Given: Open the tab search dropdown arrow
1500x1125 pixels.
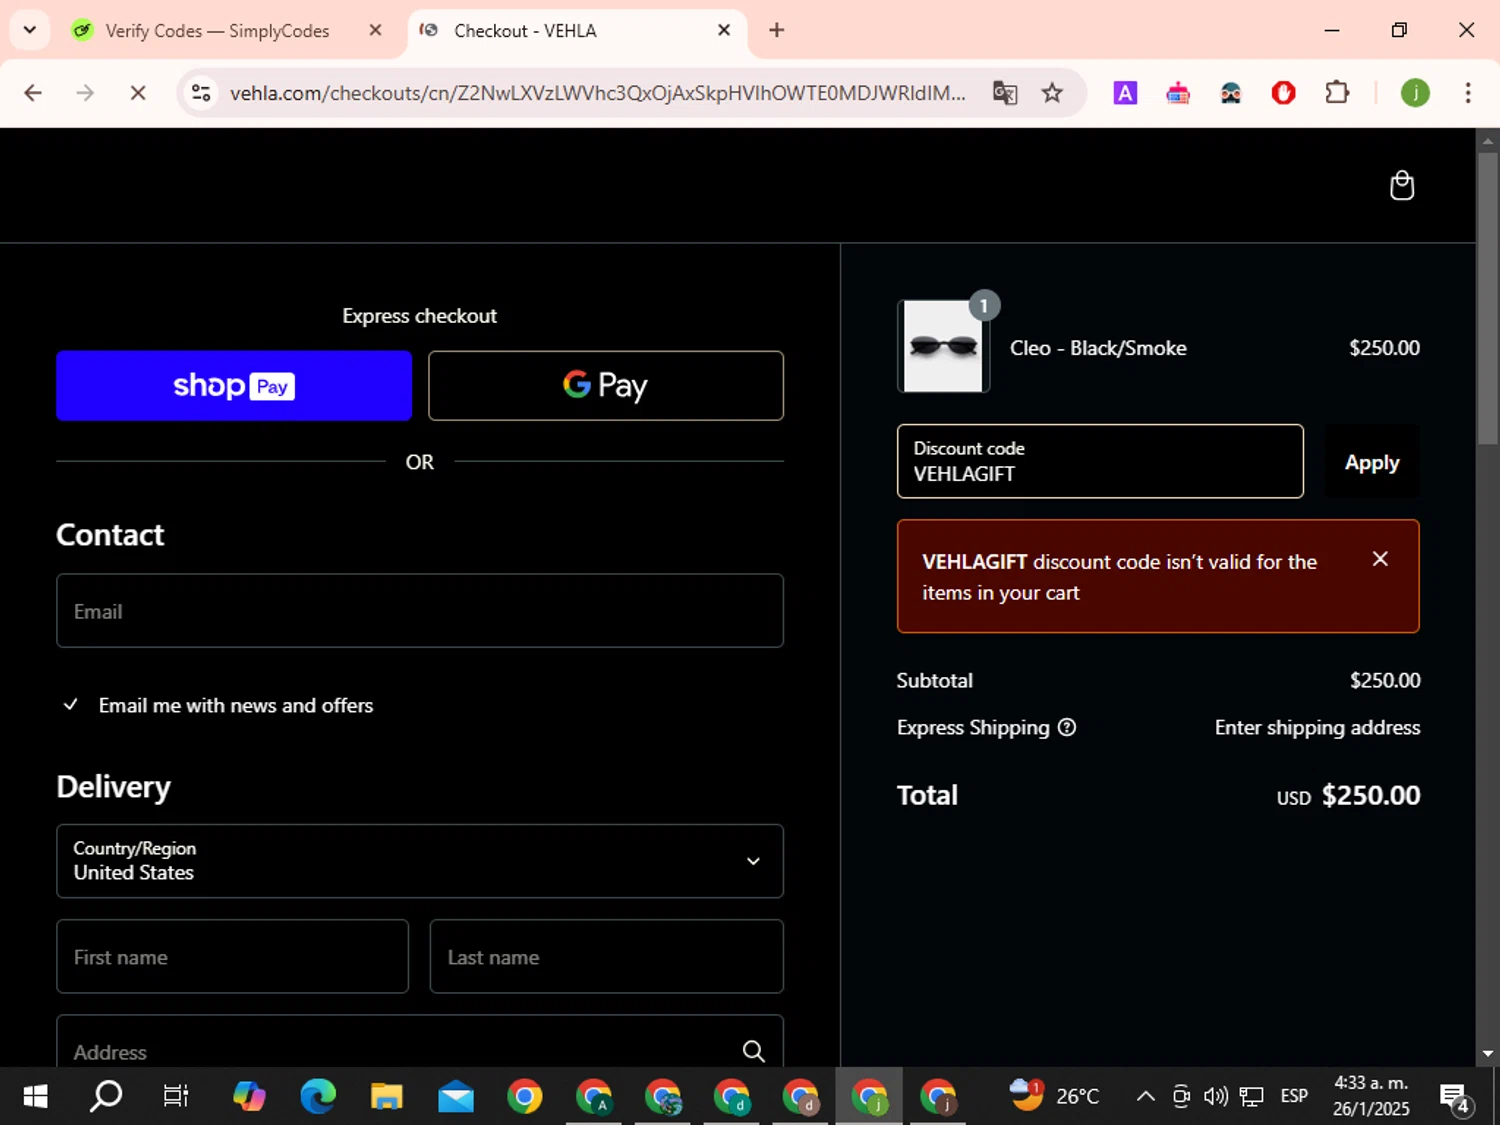Looking at the screenshot, I should (30, 30).
